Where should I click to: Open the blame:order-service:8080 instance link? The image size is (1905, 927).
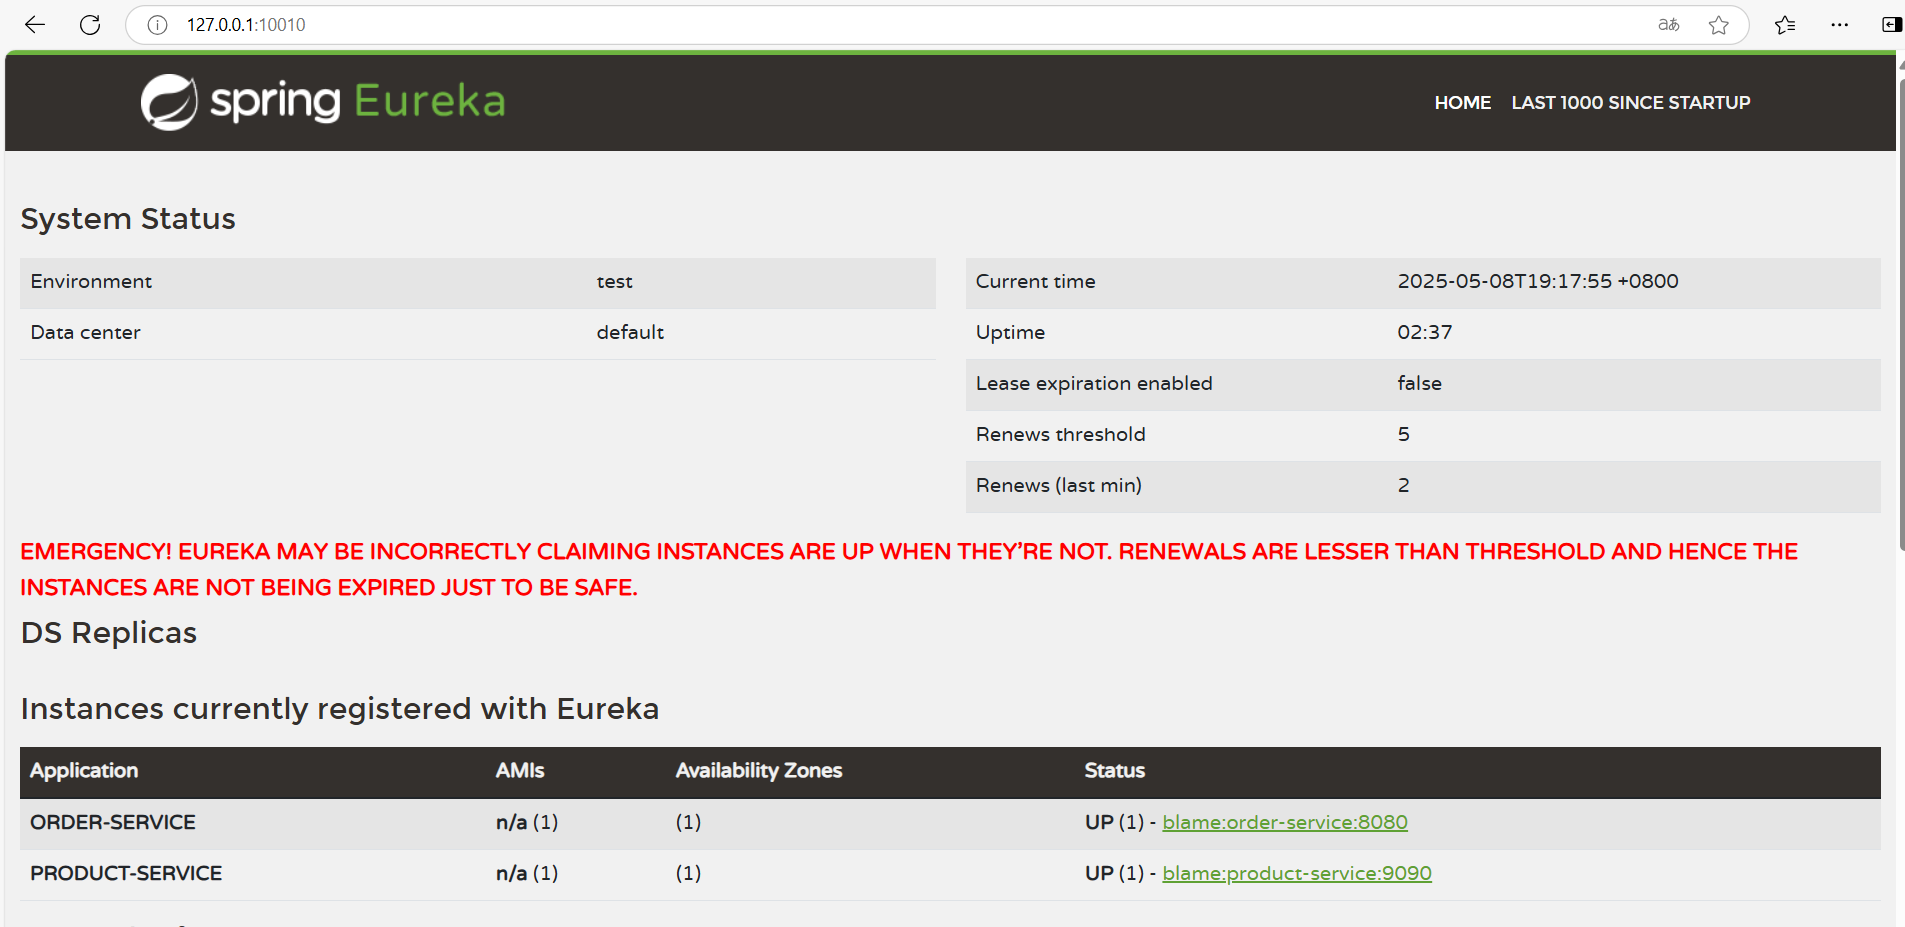coord(1284,822)
